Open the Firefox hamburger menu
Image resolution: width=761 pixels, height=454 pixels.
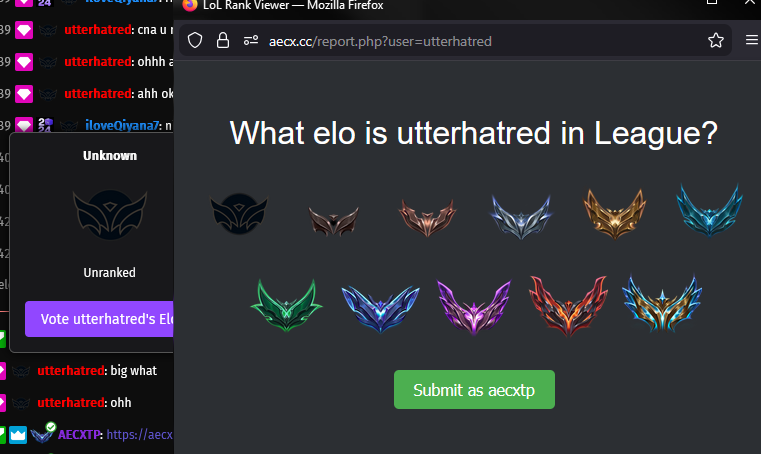pos(752,40)
